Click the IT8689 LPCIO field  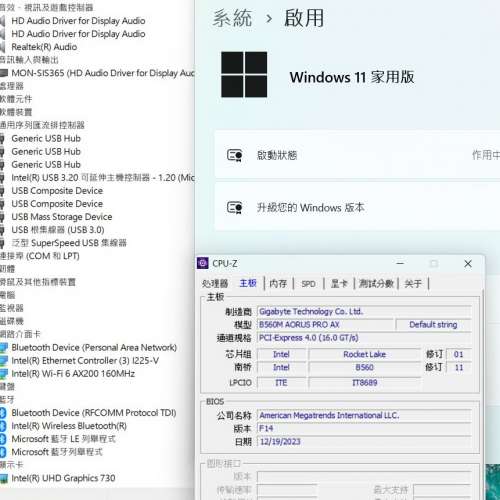tap(365, 383)
